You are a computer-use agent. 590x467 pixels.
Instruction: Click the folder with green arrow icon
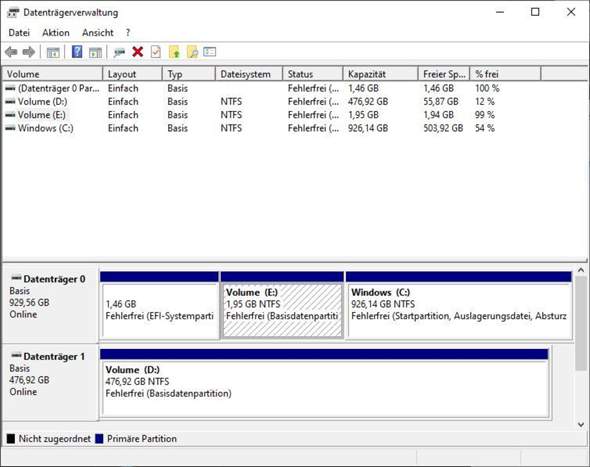click(174, 52)
